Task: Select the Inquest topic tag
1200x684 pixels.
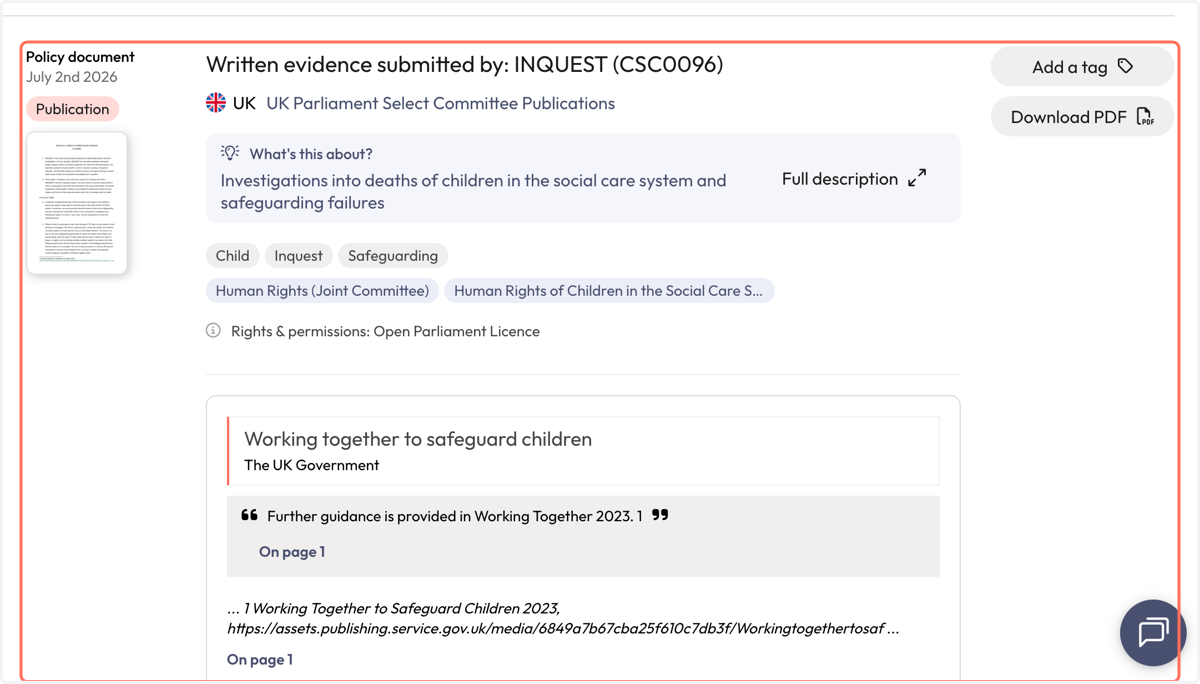Action: tap(298, 256)
